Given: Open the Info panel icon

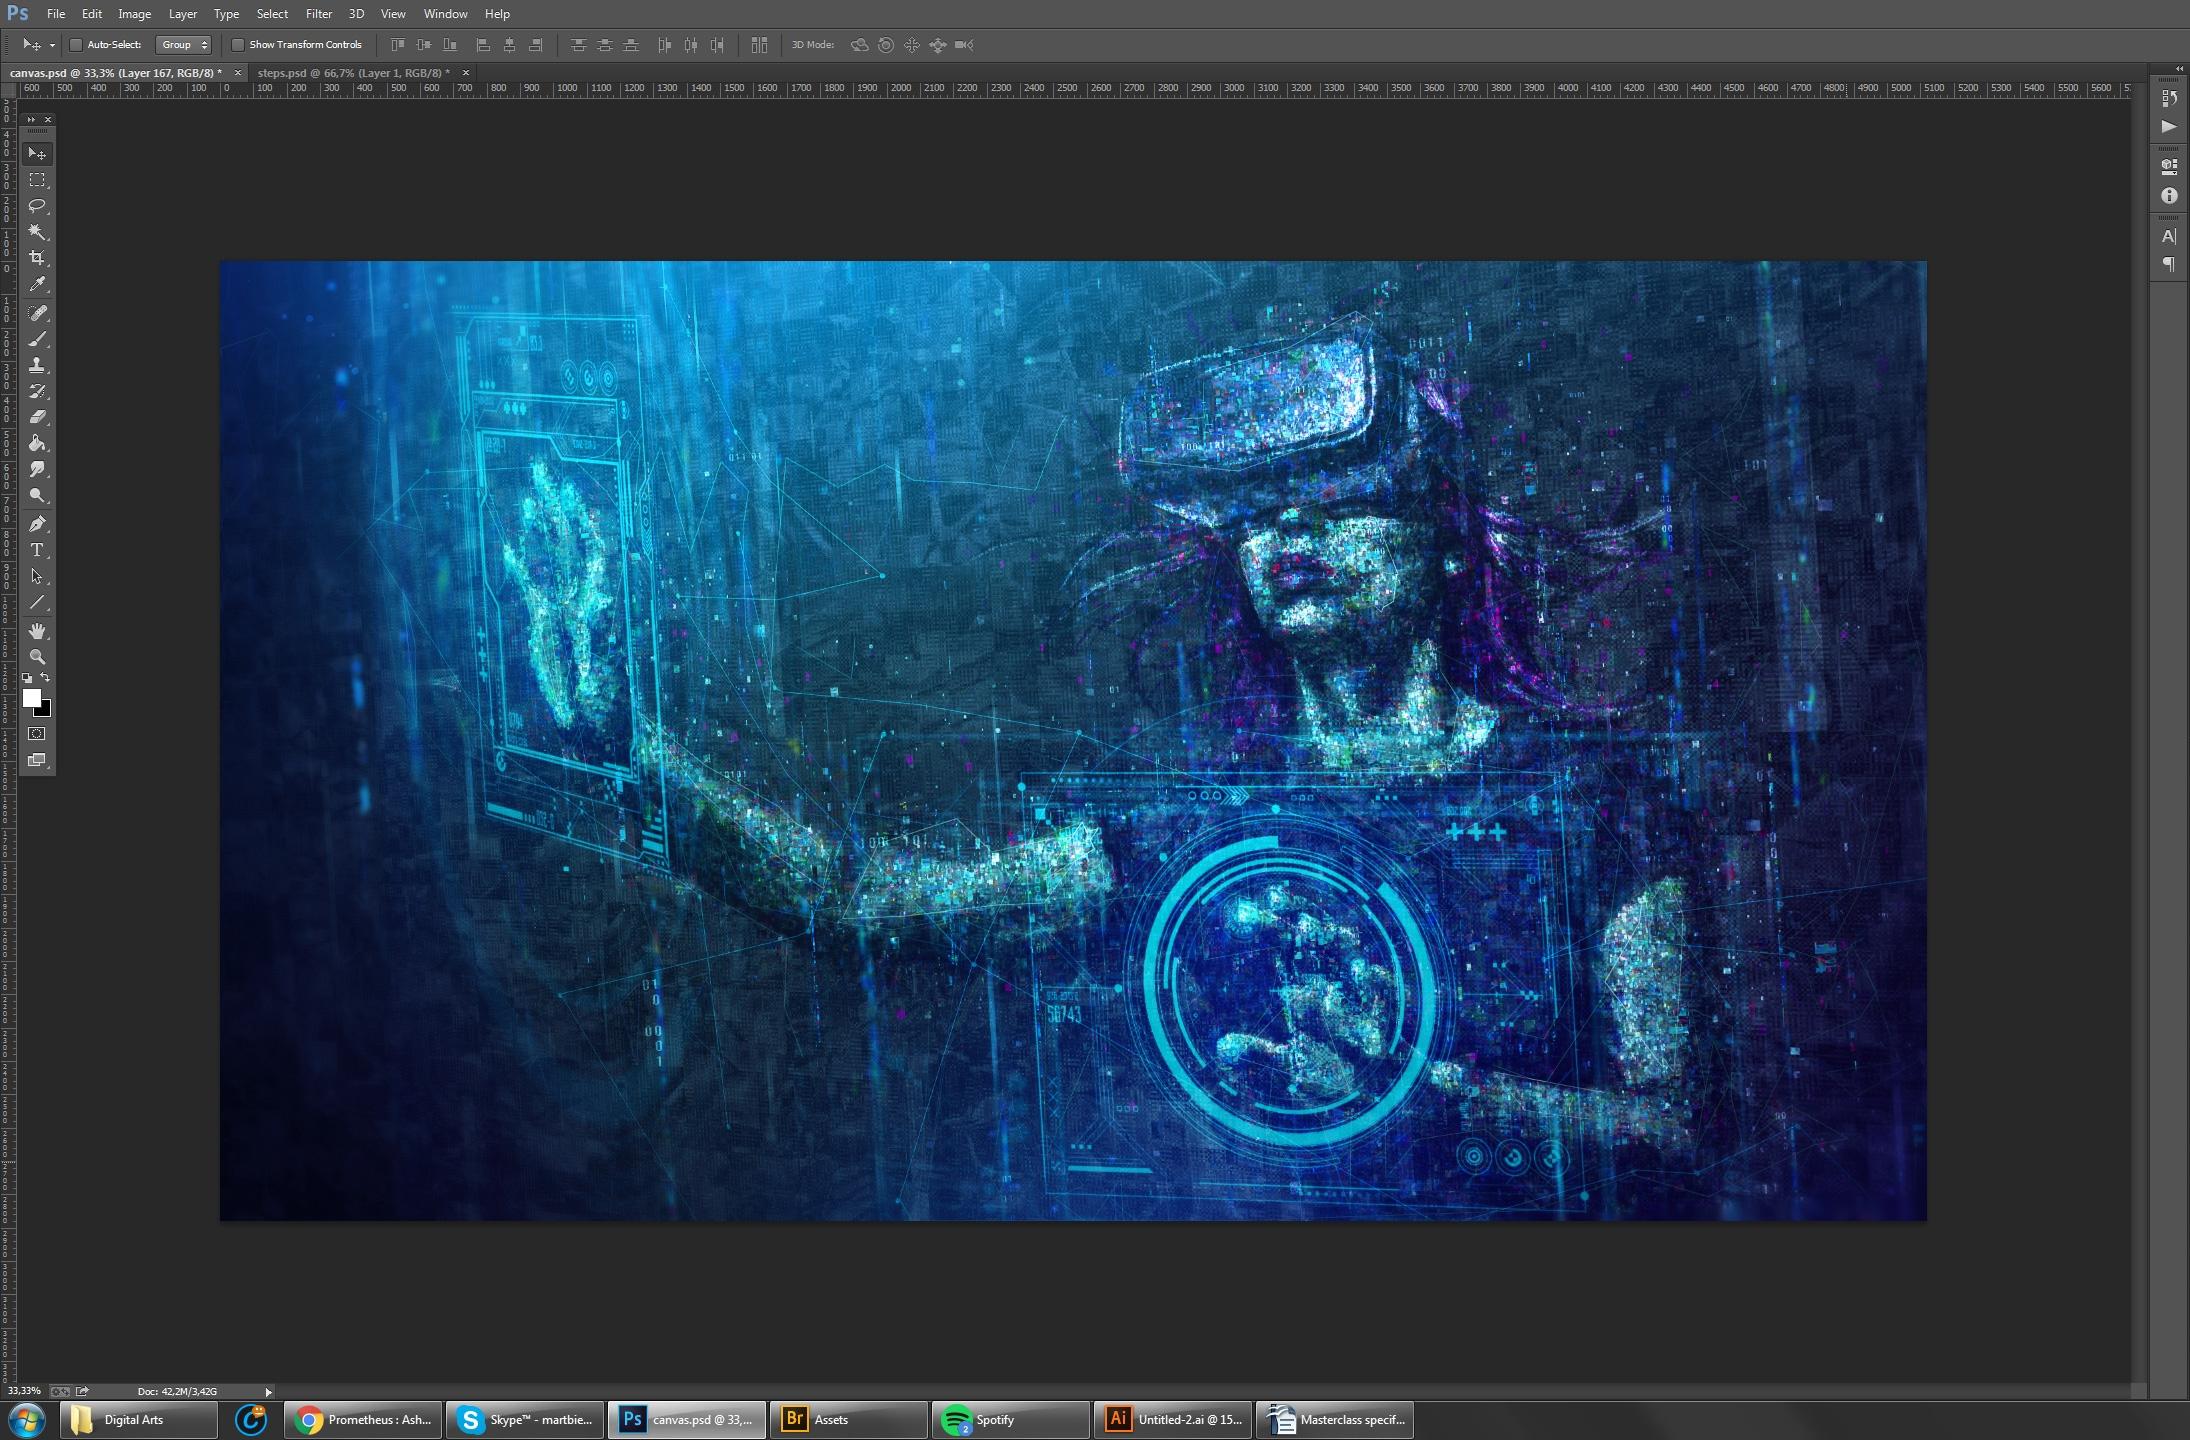Looking at the screenshot, I should [x=2168, y=196].
